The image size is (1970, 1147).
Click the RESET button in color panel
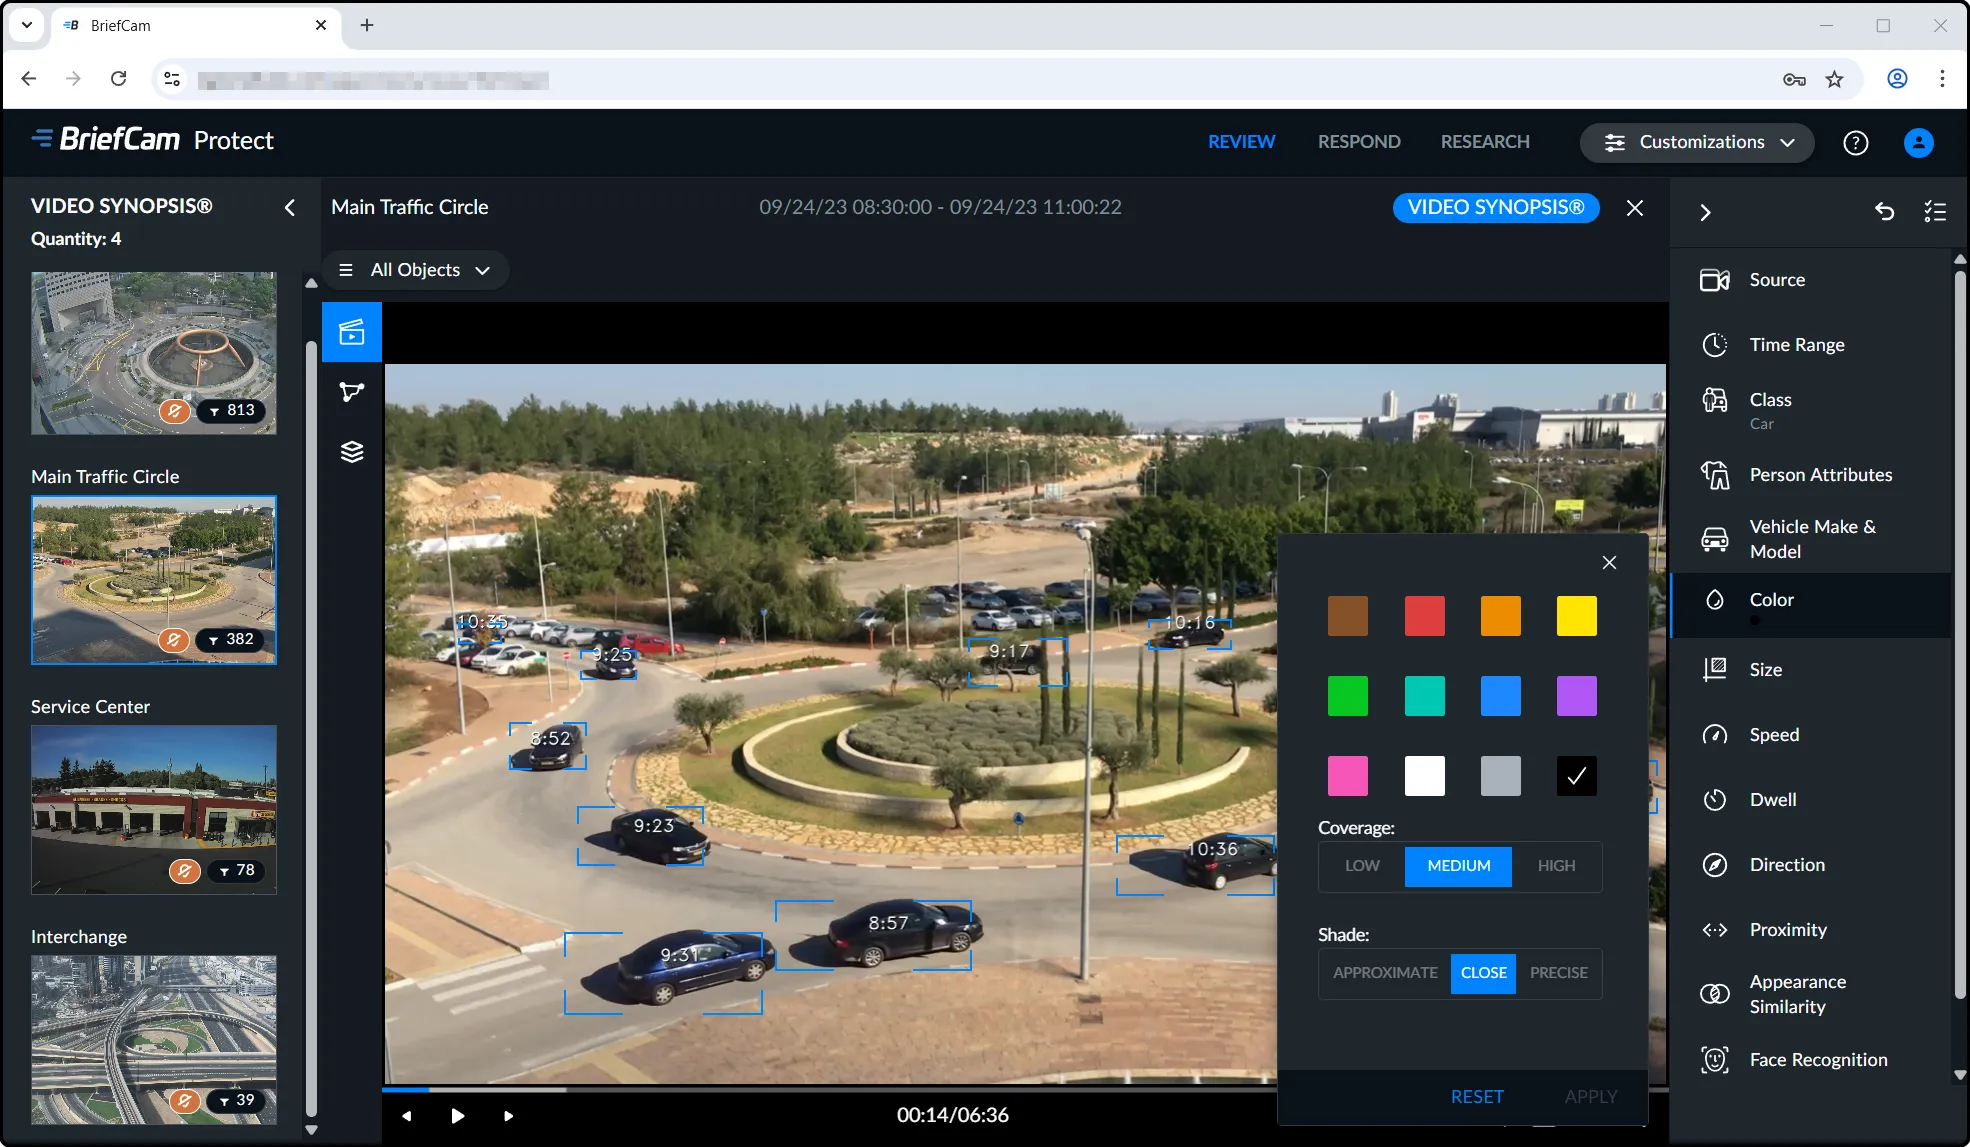point(1476,1097)
